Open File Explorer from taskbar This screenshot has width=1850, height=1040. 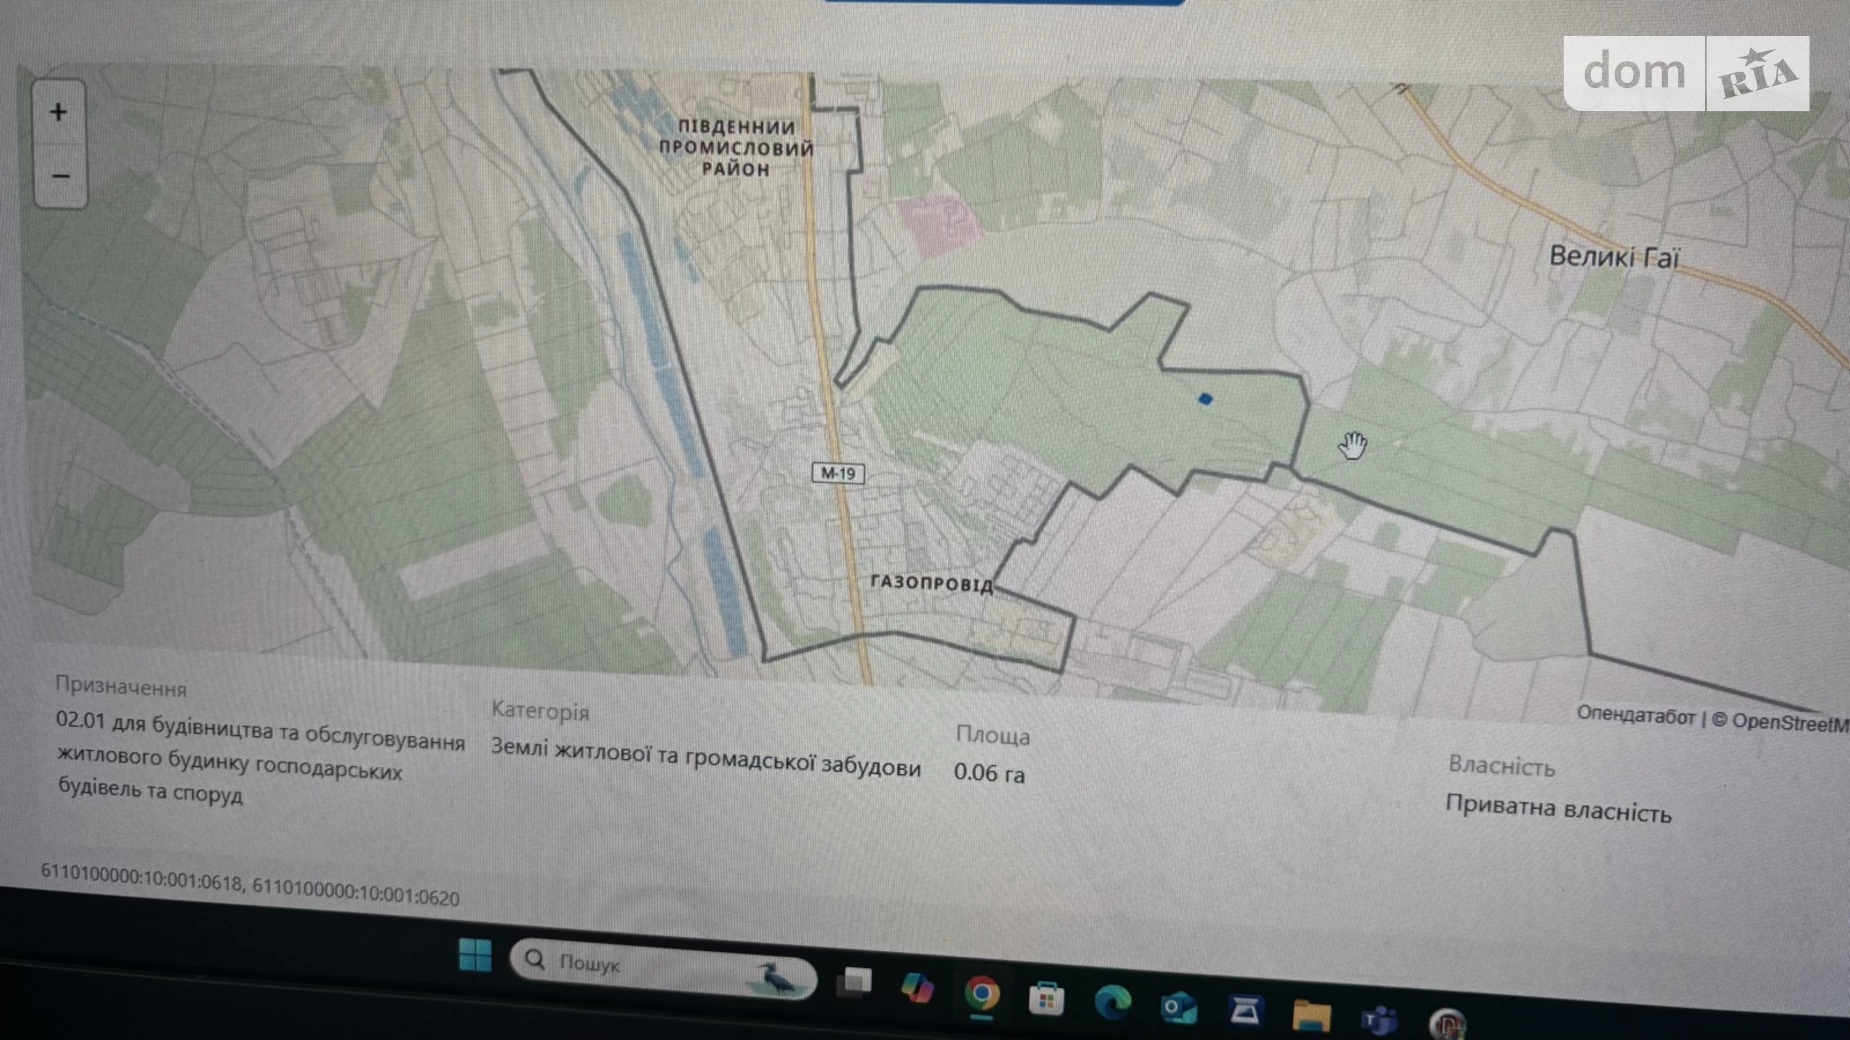pyautogui.click(x=1311, y=1016)
